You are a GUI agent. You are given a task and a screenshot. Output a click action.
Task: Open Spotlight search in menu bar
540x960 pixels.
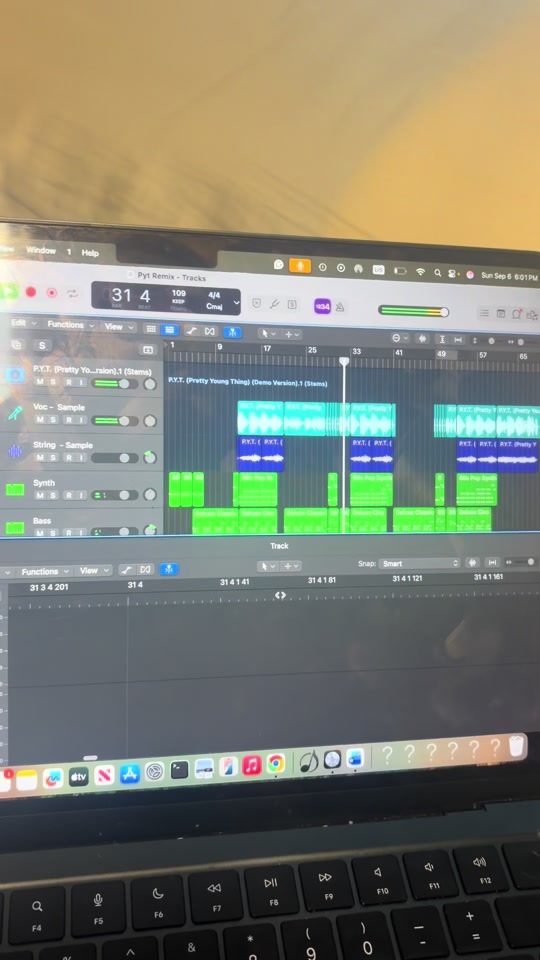point(438,272)
